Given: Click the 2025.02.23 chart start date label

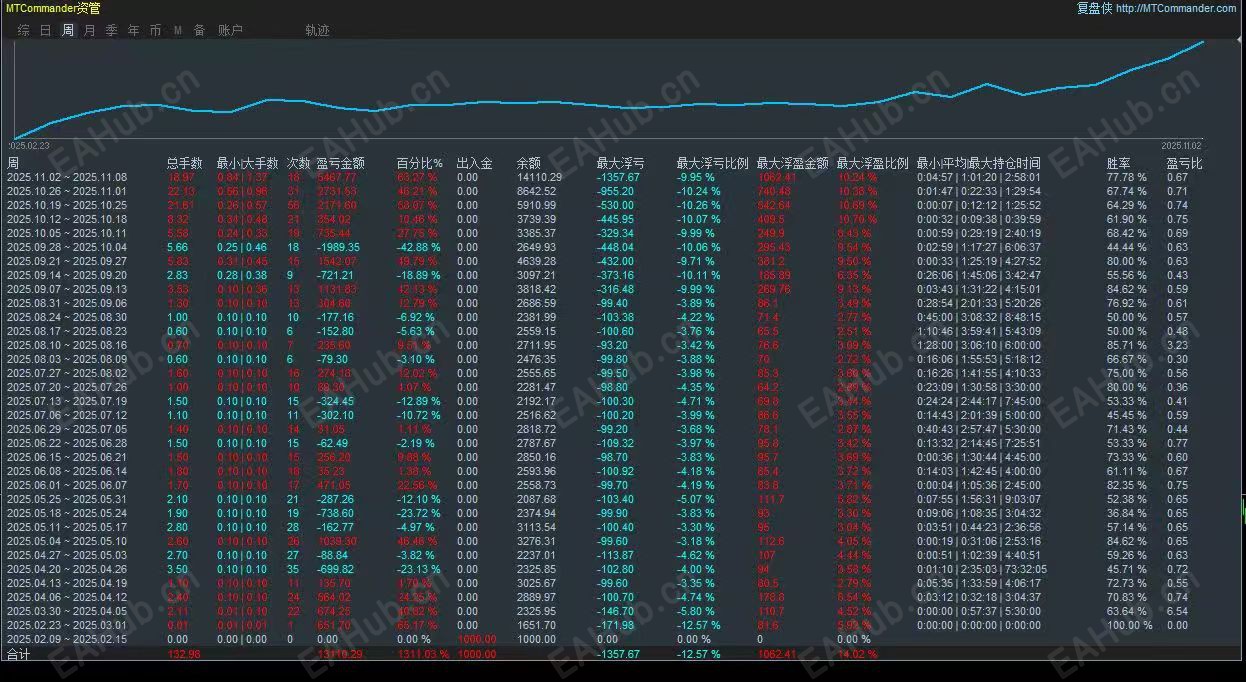Looking at the screenshot, I should (31, 145).
